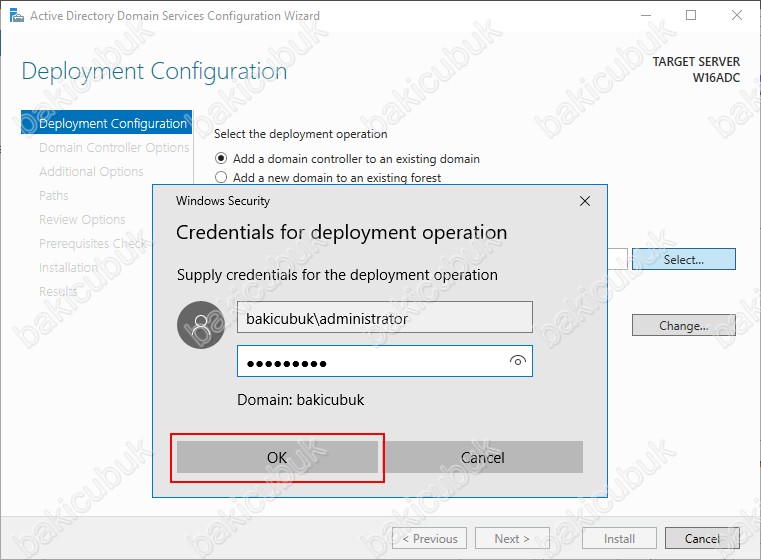Click the Install button

(x=619, y=538)
